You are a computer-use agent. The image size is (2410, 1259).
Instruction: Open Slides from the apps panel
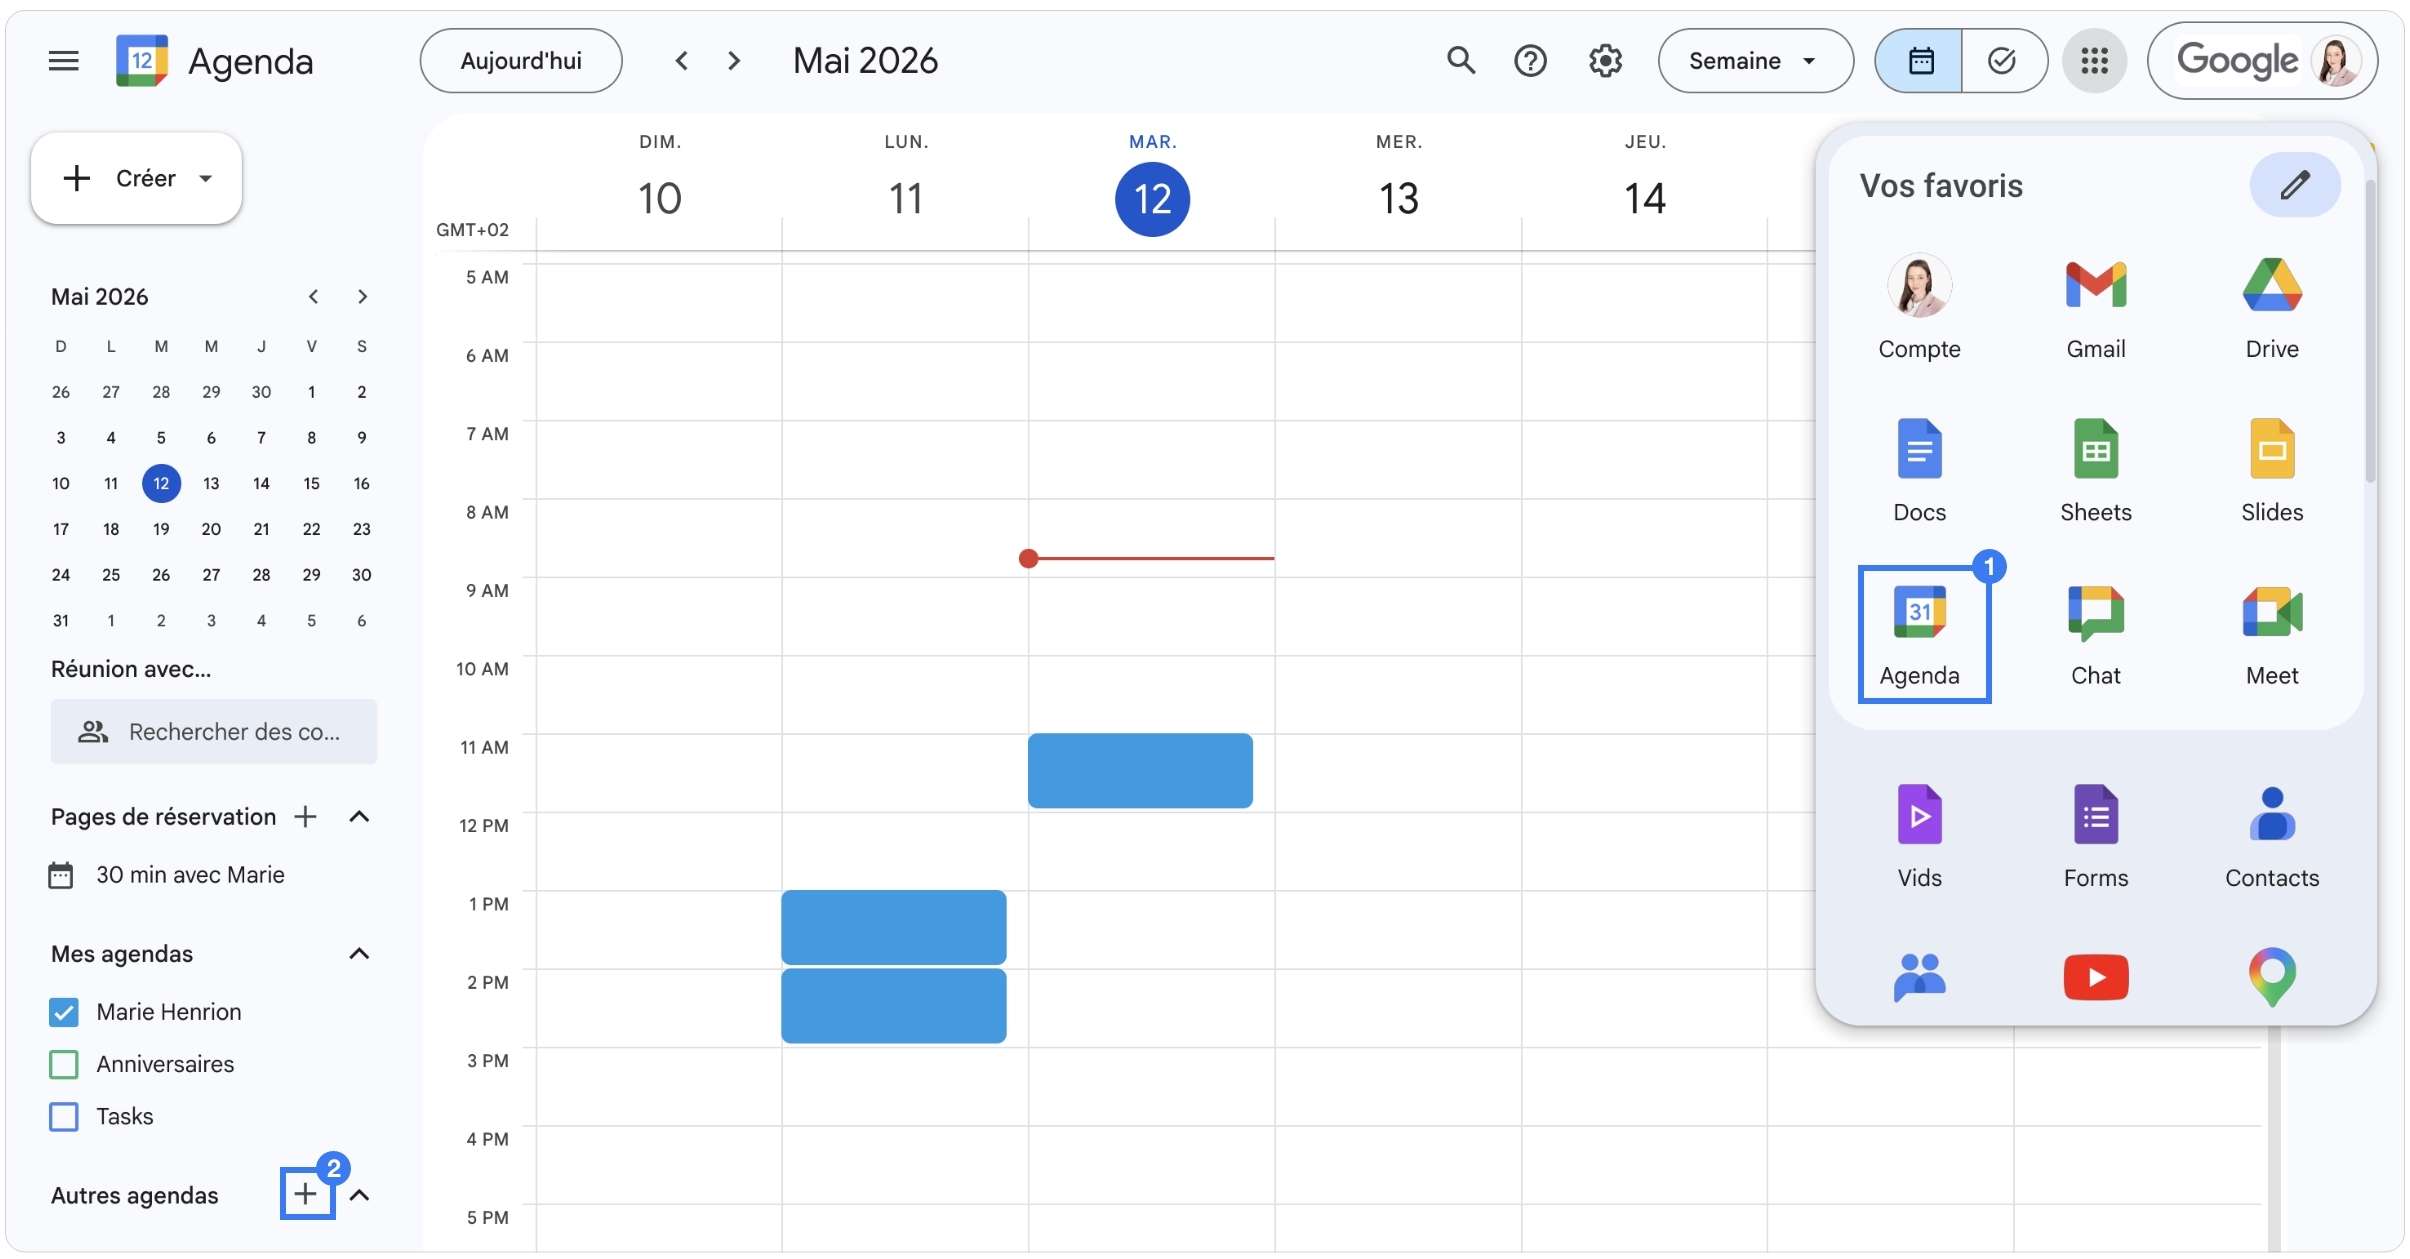point(2272,471)
